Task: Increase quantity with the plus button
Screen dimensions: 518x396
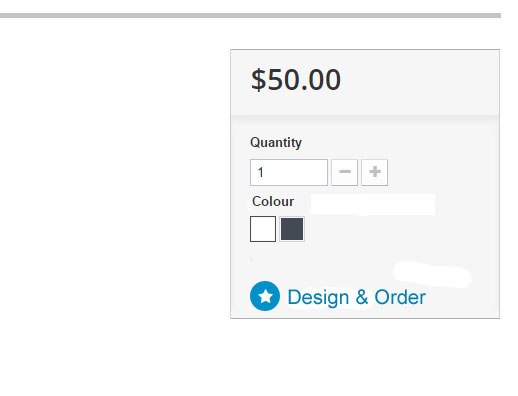Action: (x=374, y=172)
